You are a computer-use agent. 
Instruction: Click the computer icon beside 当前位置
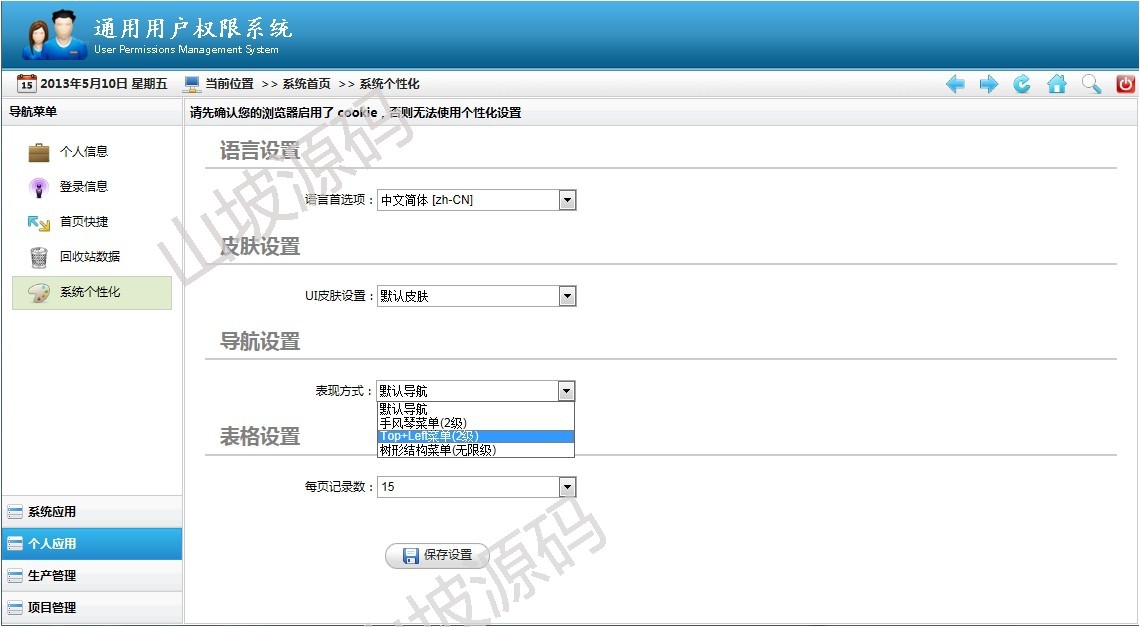(x=192, y=84)
